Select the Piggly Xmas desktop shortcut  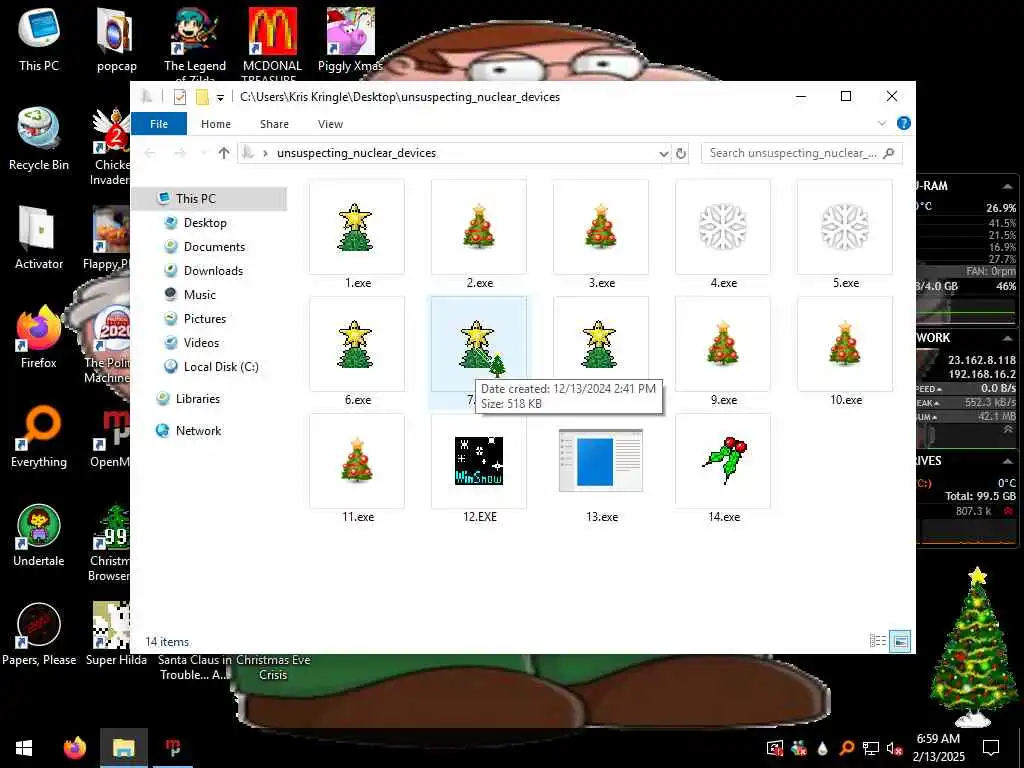351,41
